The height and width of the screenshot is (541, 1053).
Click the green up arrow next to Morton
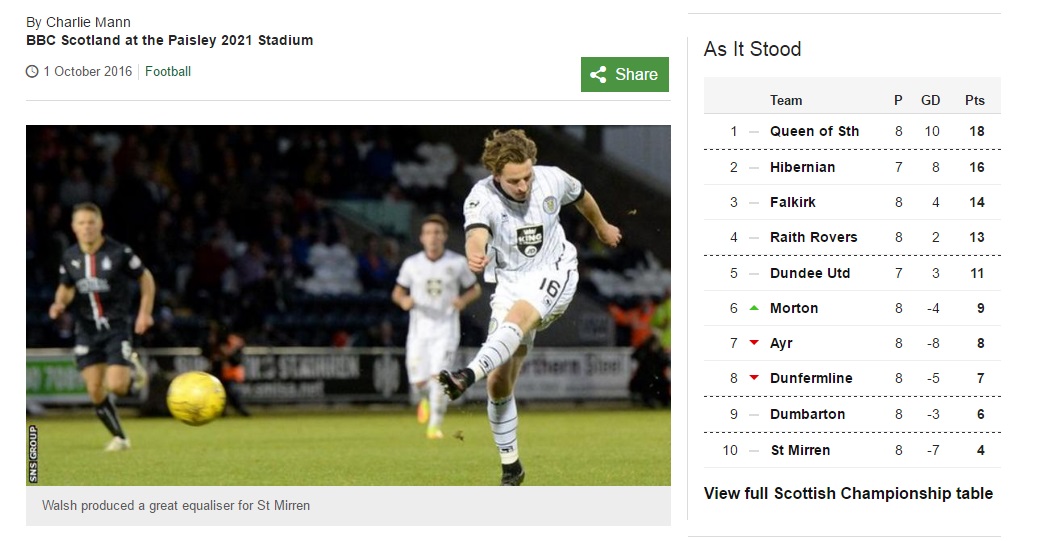(753, 308)
